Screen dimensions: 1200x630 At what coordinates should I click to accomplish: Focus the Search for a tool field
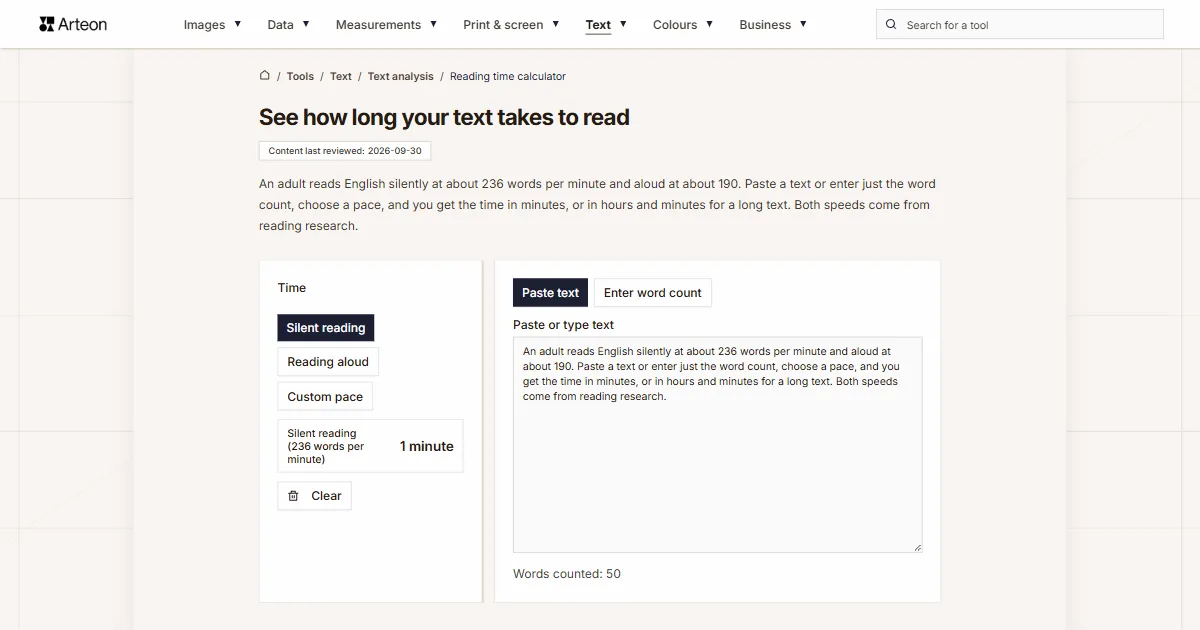point(1020,24)
